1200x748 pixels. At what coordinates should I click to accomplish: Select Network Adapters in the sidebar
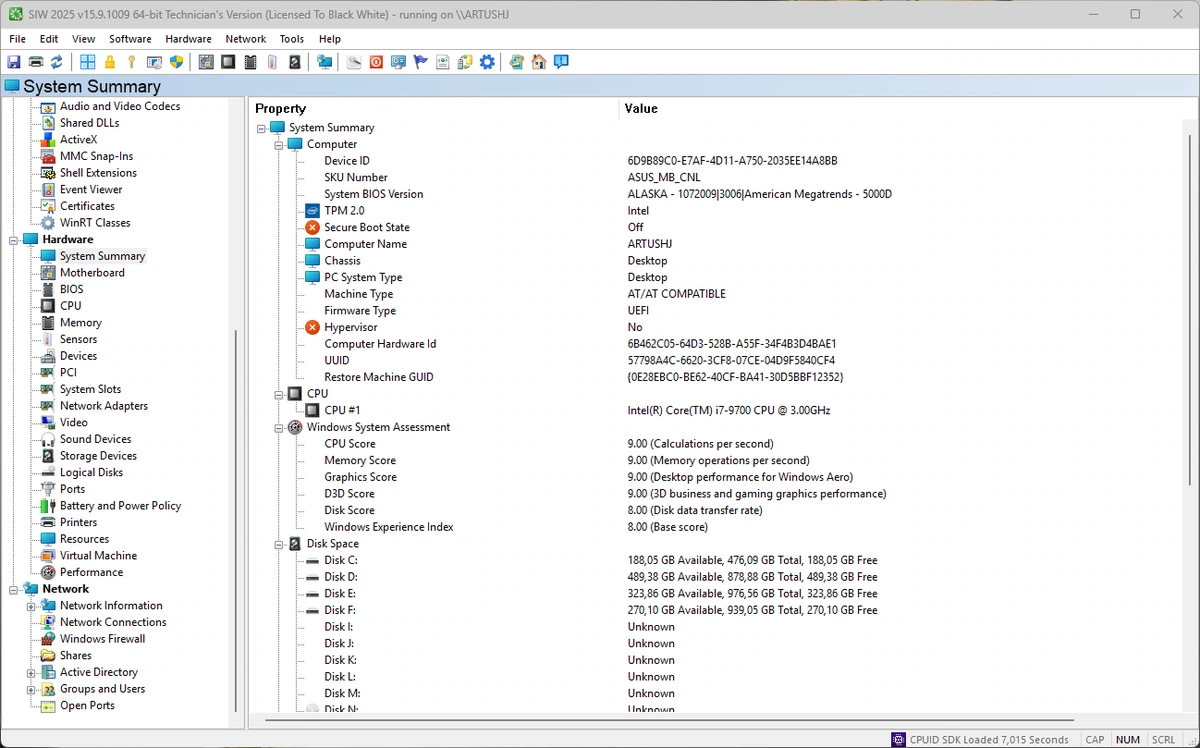(x=103, y=406)
